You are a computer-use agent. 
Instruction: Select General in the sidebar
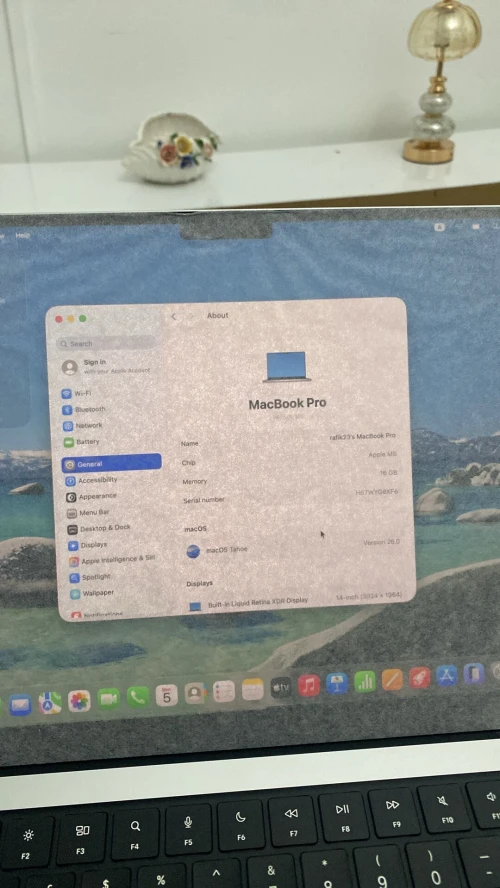point(112,464)
